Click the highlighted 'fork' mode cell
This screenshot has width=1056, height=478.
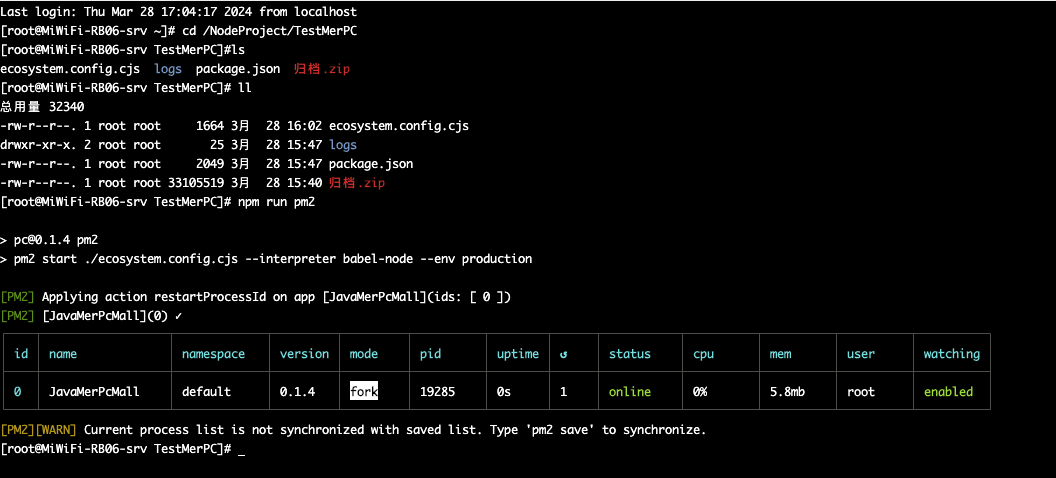pyautogui.click(x=364, y=391)
